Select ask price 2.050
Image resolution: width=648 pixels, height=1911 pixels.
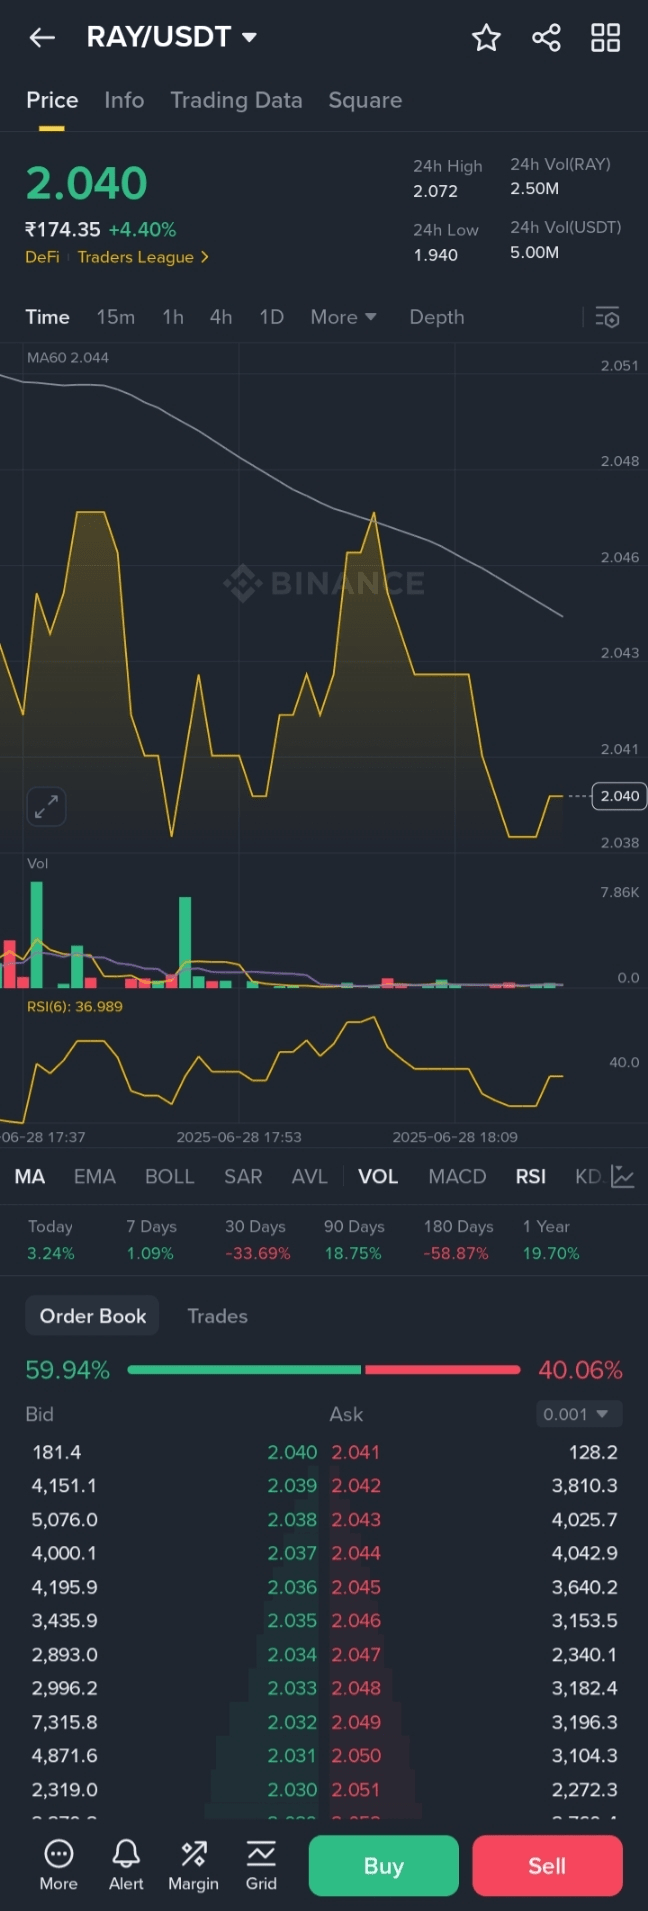tap(356, 1756)
